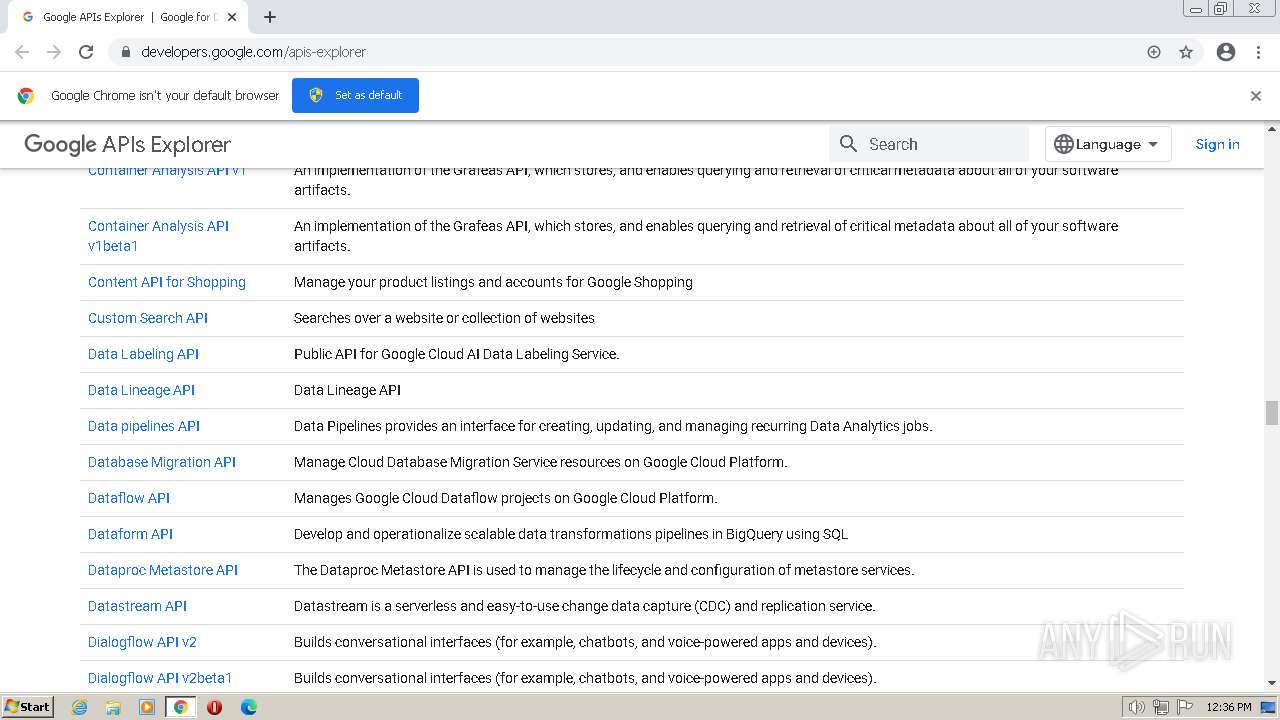
Task: Open Windows Explorer from taskbar
Action: [x=113, y=707]
